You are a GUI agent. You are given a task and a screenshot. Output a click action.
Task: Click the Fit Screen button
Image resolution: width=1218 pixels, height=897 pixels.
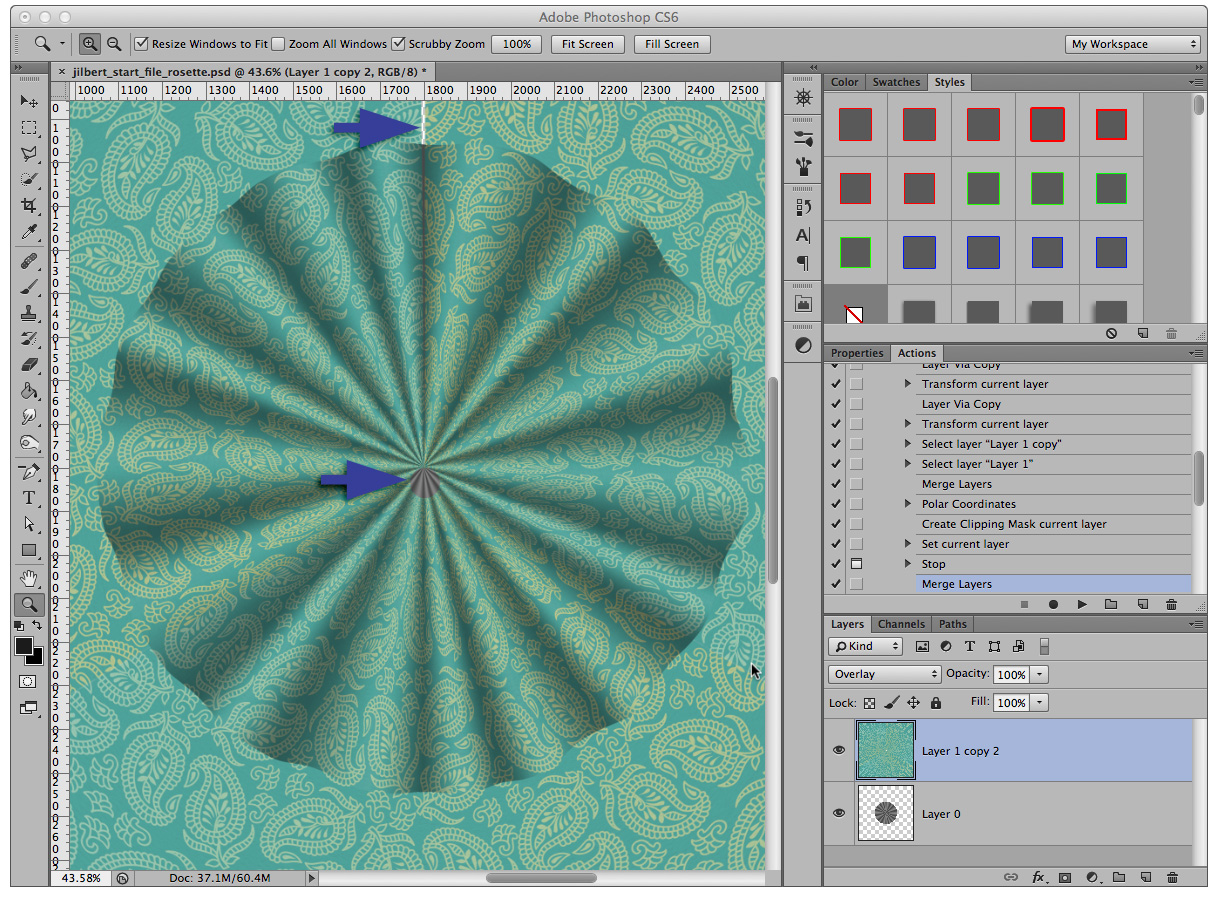pos(588,44)
